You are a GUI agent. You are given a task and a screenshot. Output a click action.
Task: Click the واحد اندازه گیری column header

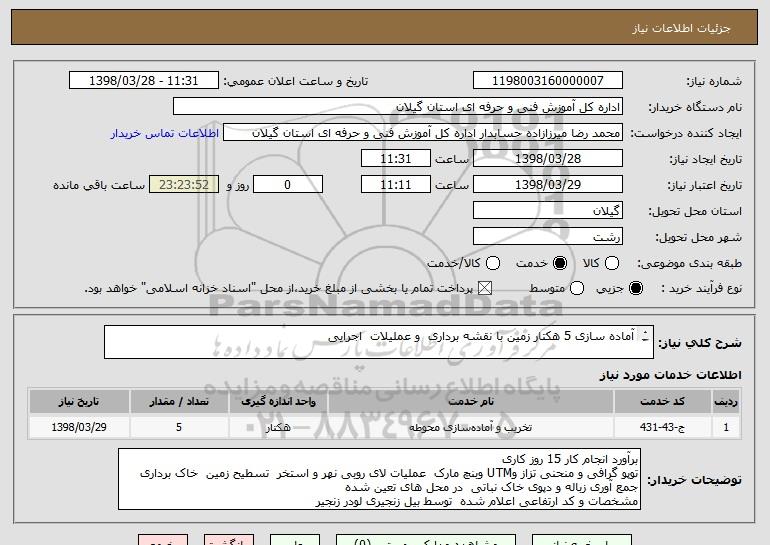[278, 402]
